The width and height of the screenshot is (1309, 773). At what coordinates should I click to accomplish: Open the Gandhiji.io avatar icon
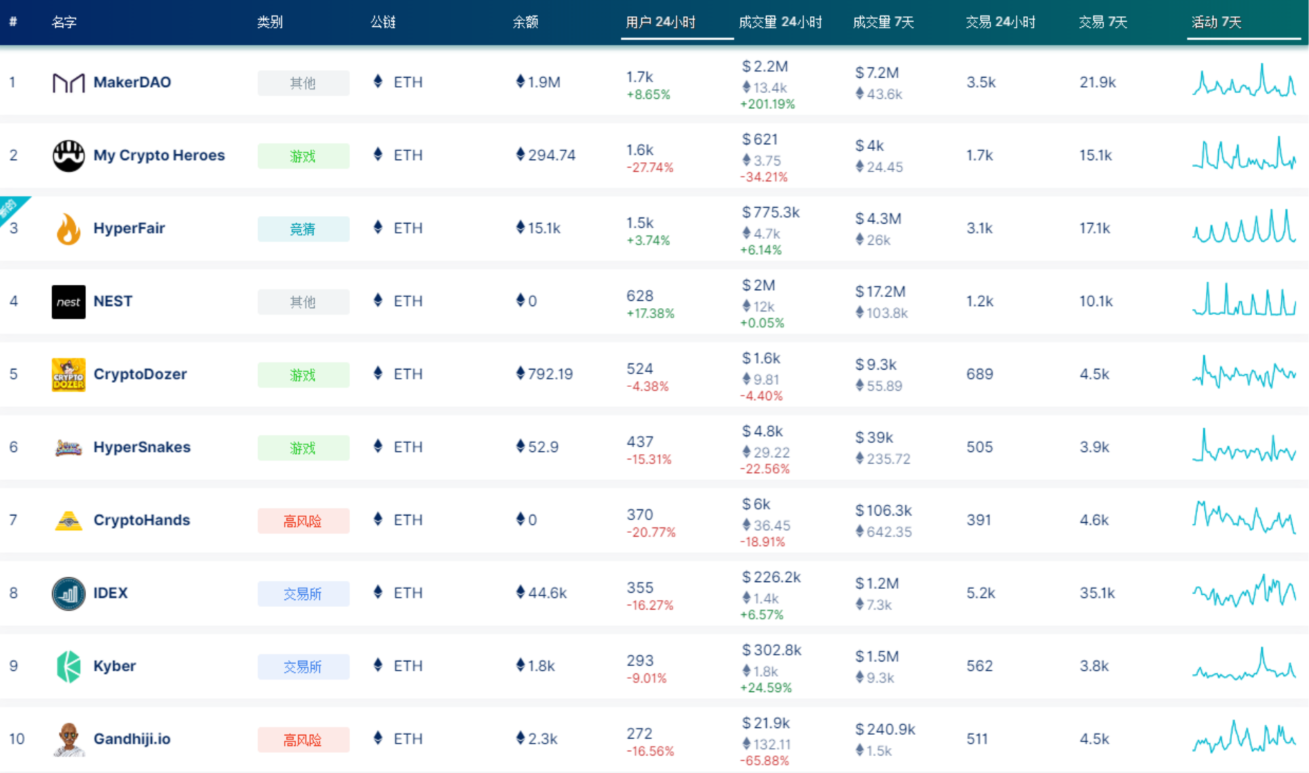point(68,740)
